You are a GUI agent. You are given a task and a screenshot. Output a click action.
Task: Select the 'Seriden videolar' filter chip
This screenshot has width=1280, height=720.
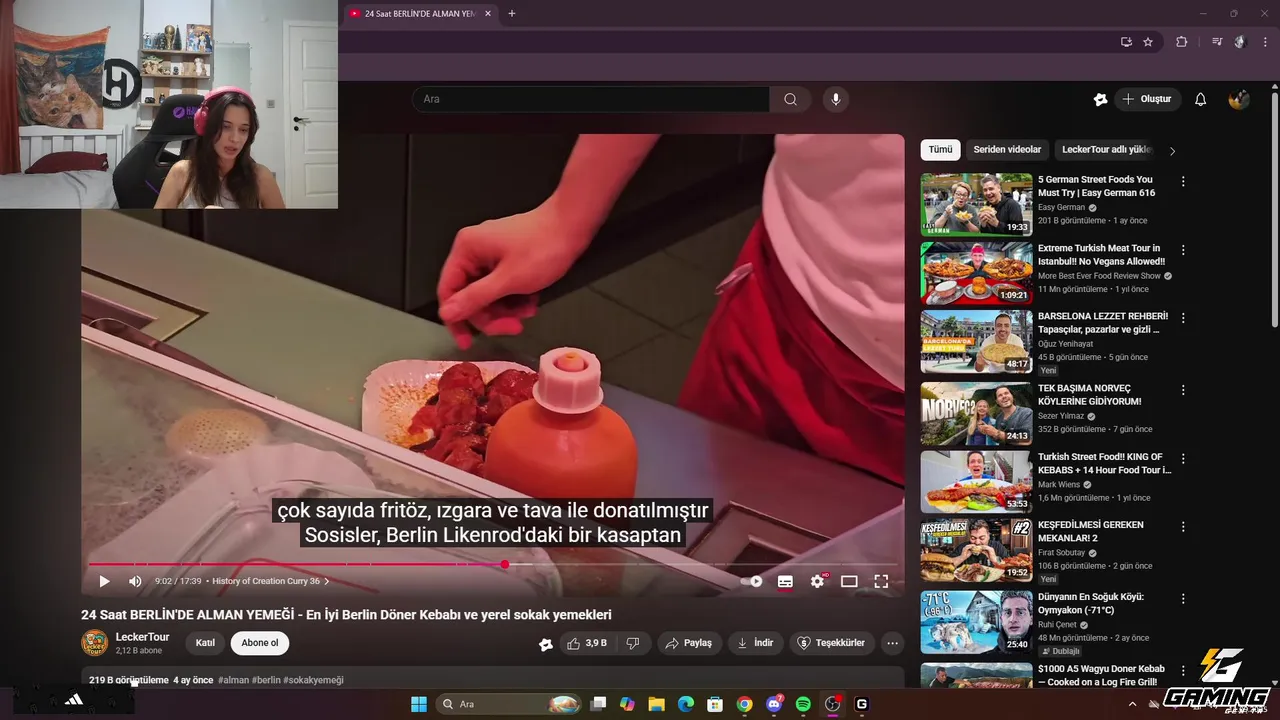tap(1007, 150)
